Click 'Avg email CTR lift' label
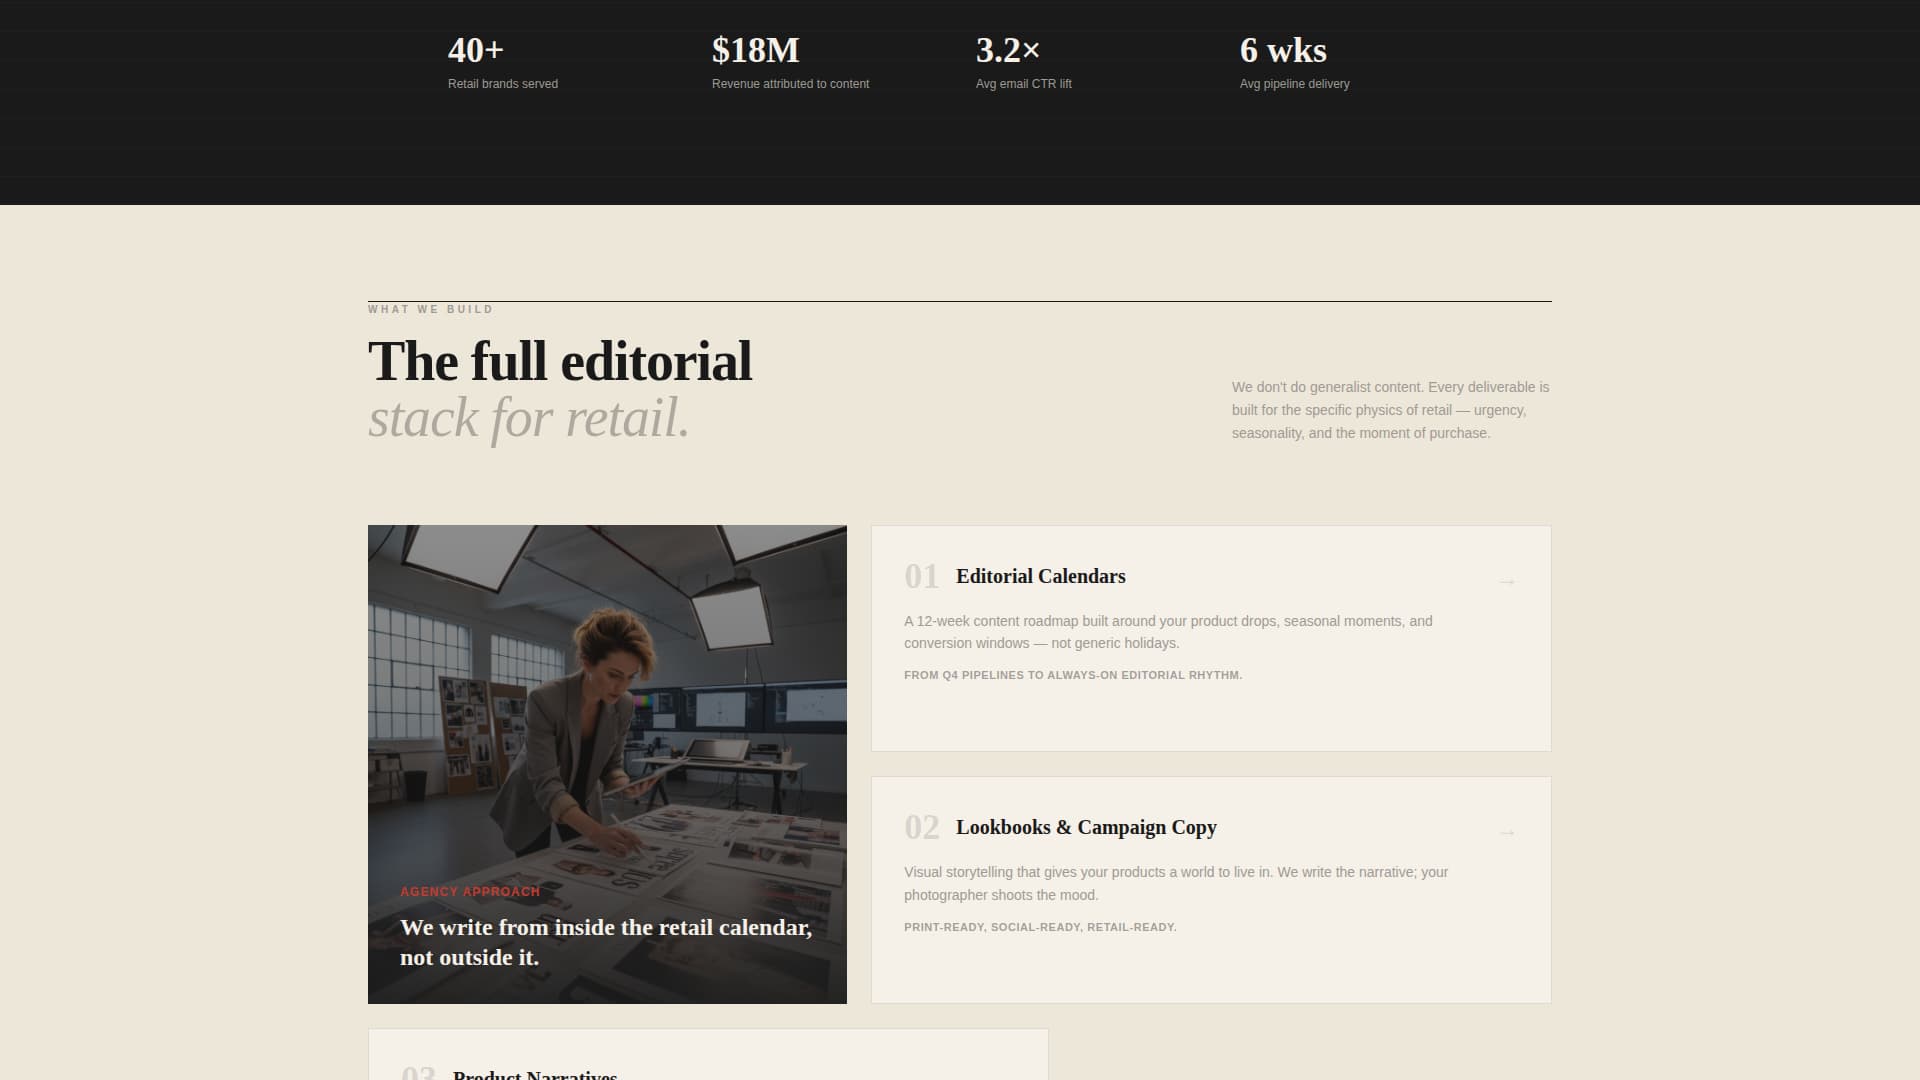This screenshot has height=1080, width=1920. point(1023,84)
